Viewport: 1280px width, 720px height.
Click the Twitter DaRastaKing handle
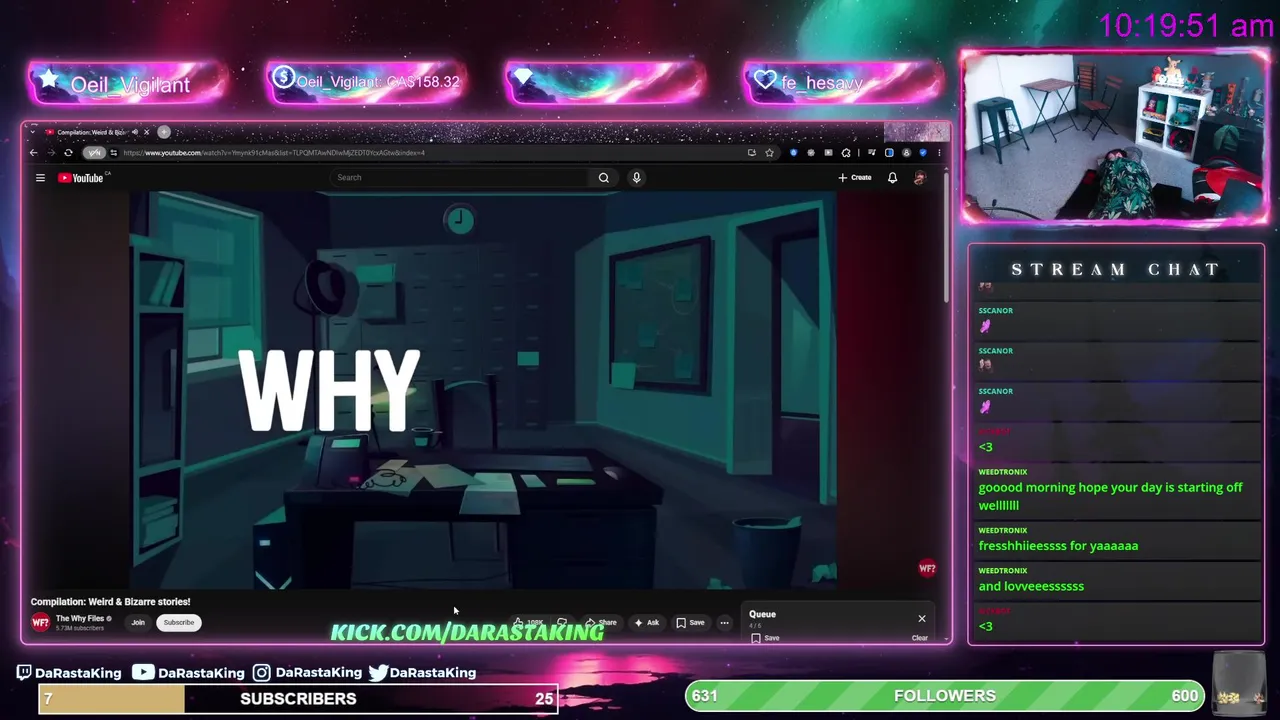point(422,672)
